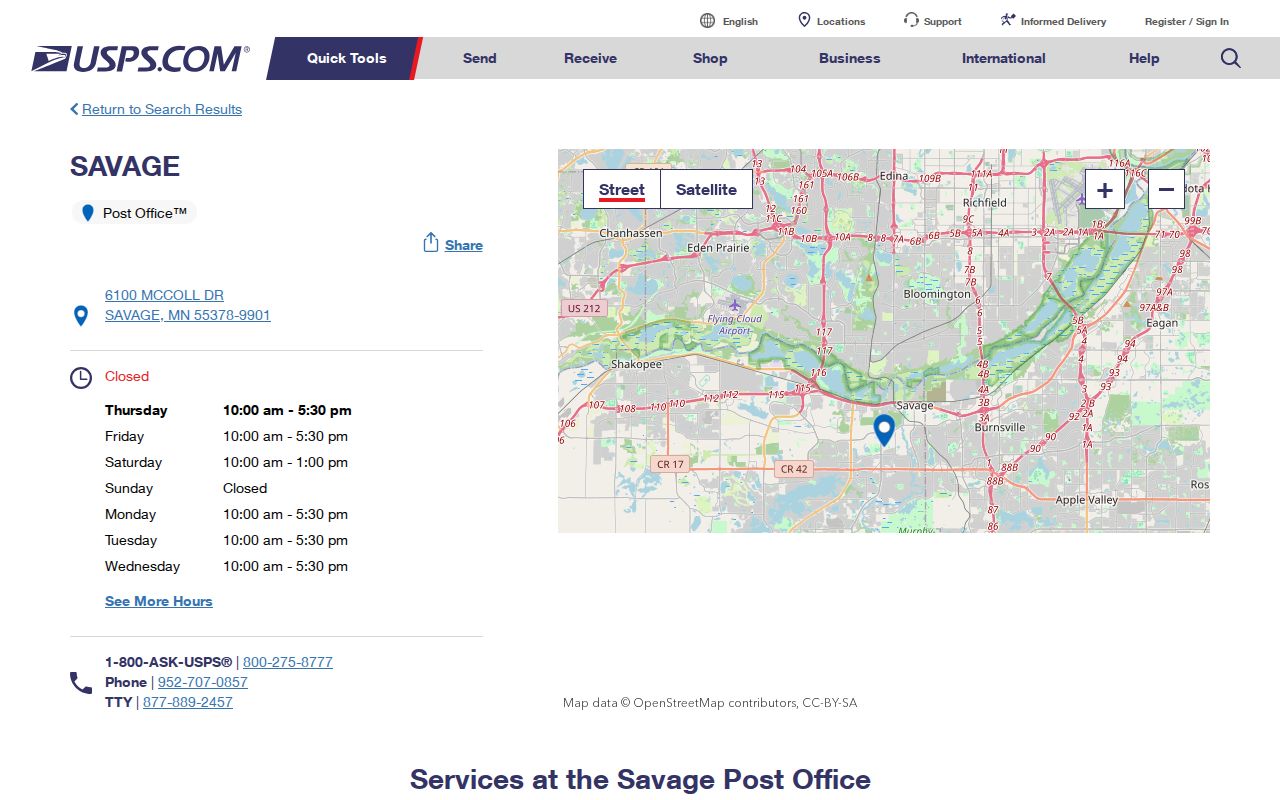Image resolution: width=1280 pixels, height=800 pixels.
Task: Open the Receive menu
Action: pyautogui.click(x=590, y=58)
